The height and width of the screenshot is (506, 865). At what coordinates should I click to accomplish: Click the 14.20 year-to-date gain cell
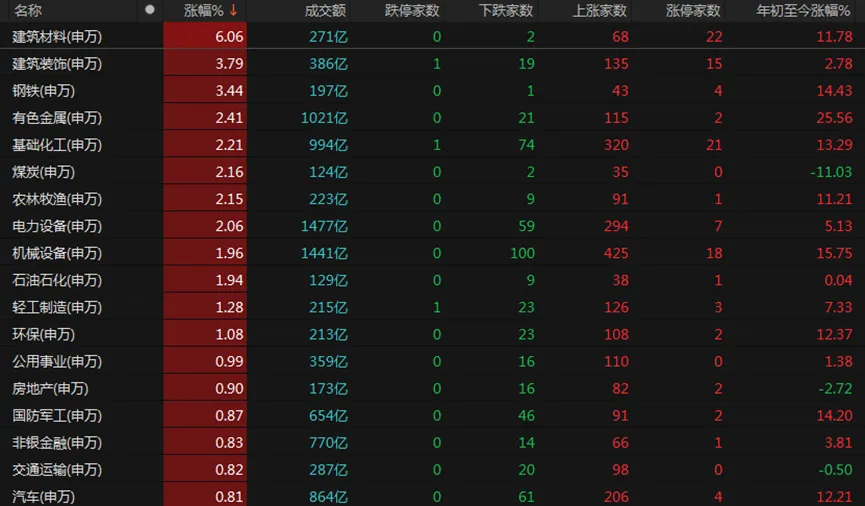[834, 415]
